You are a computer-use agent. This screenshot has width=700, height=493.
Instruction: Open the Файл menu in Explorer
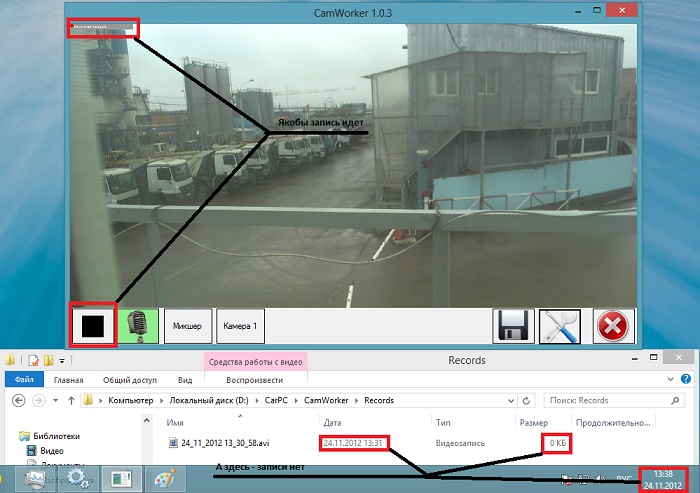tap(24, 380)
